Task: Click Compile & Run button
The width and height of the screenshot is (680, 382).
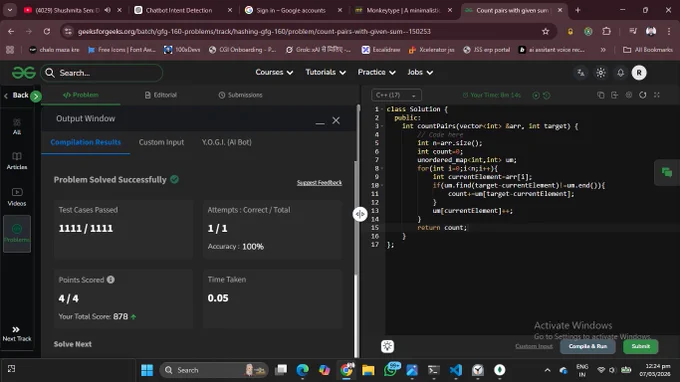Action: [x=588, y=346]
